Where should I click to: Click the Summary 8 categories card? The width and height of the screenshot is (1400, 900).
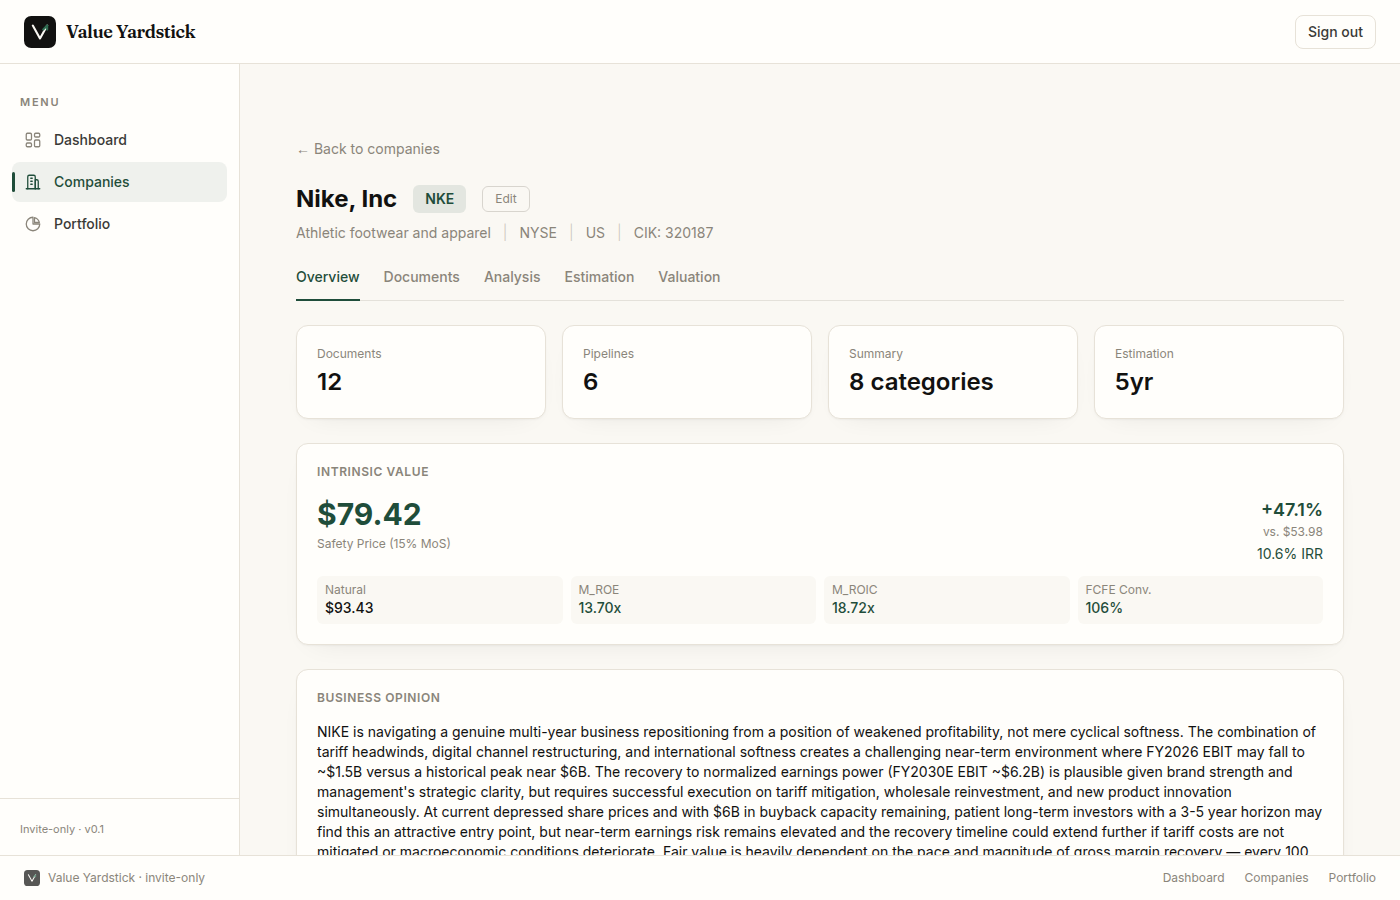click(953, 372)
